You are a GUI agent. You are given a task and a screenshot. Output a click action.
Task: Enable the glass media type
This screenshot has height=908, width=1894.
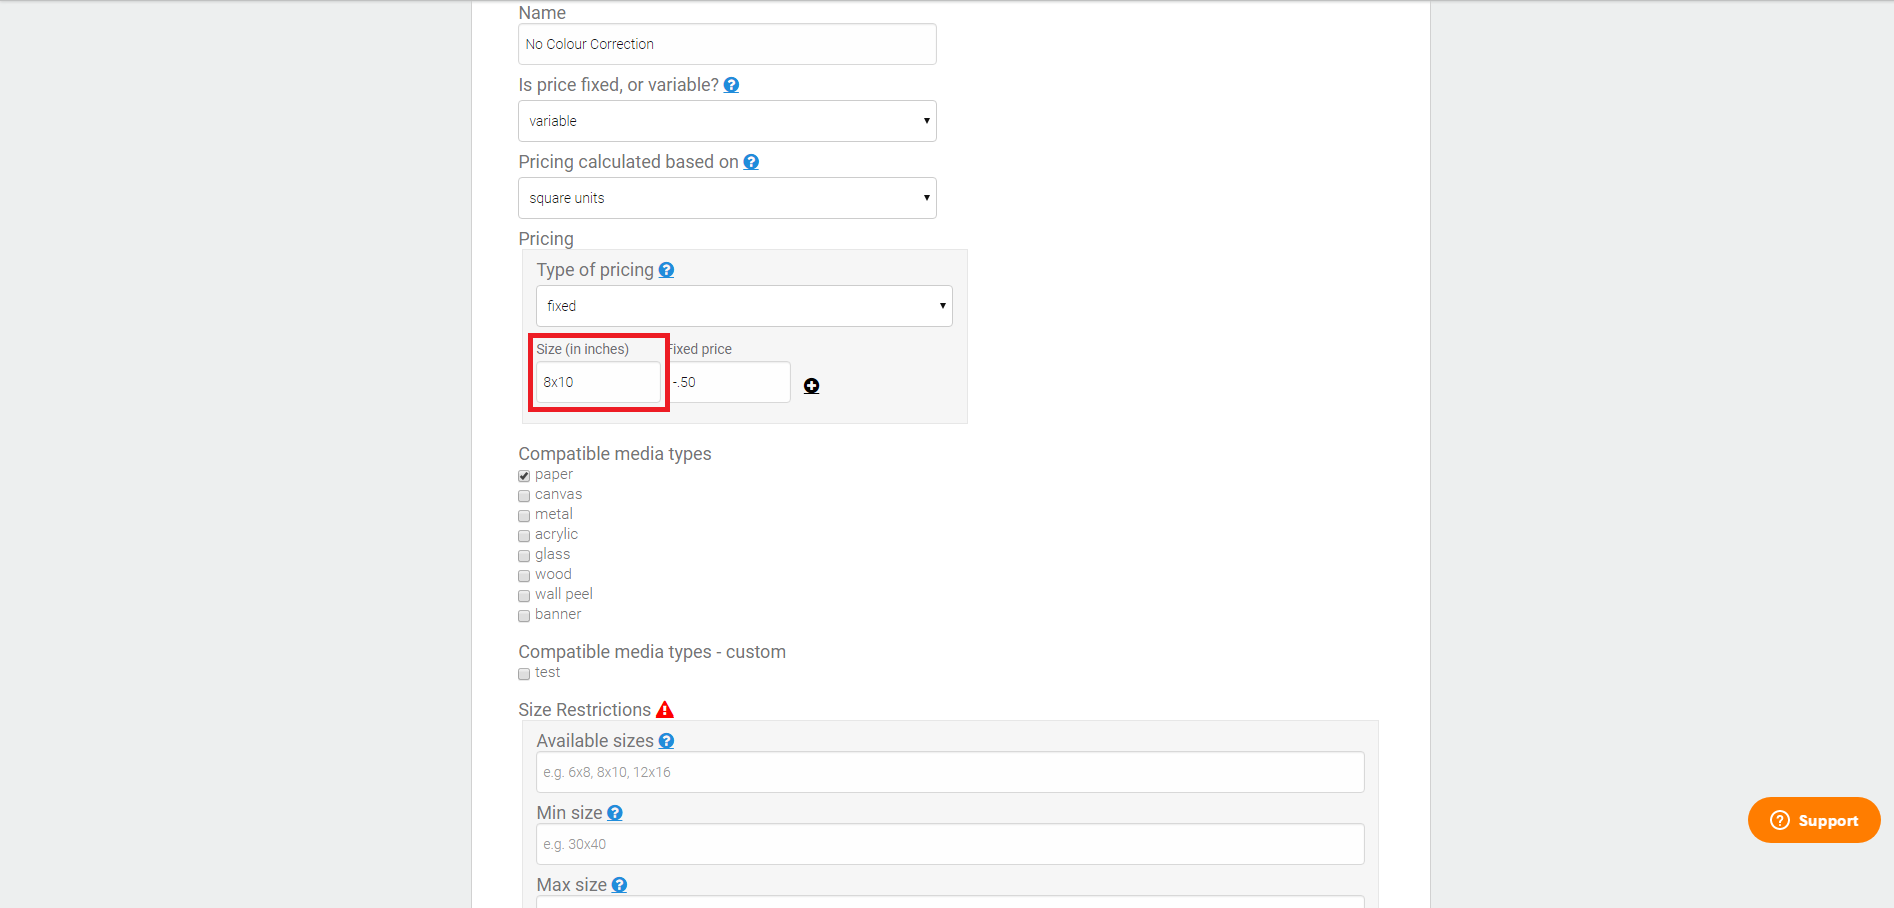(524, 556)
